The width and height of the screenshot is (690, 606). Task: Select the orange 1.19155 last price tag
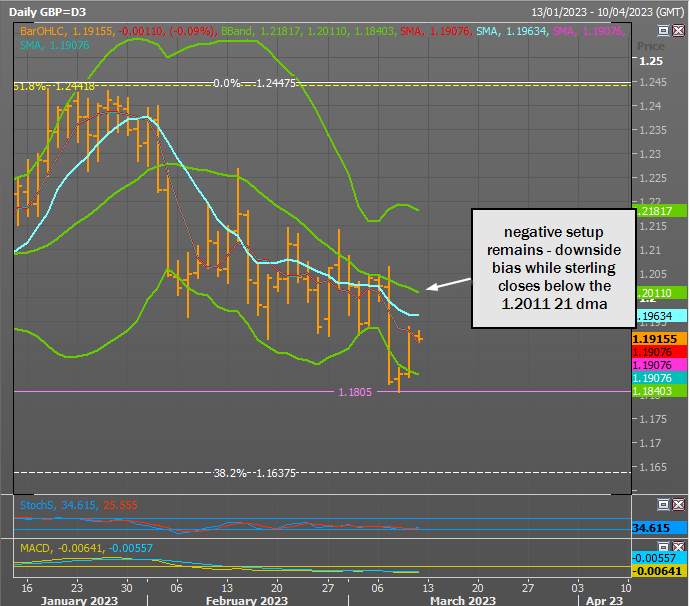(659, 339)
